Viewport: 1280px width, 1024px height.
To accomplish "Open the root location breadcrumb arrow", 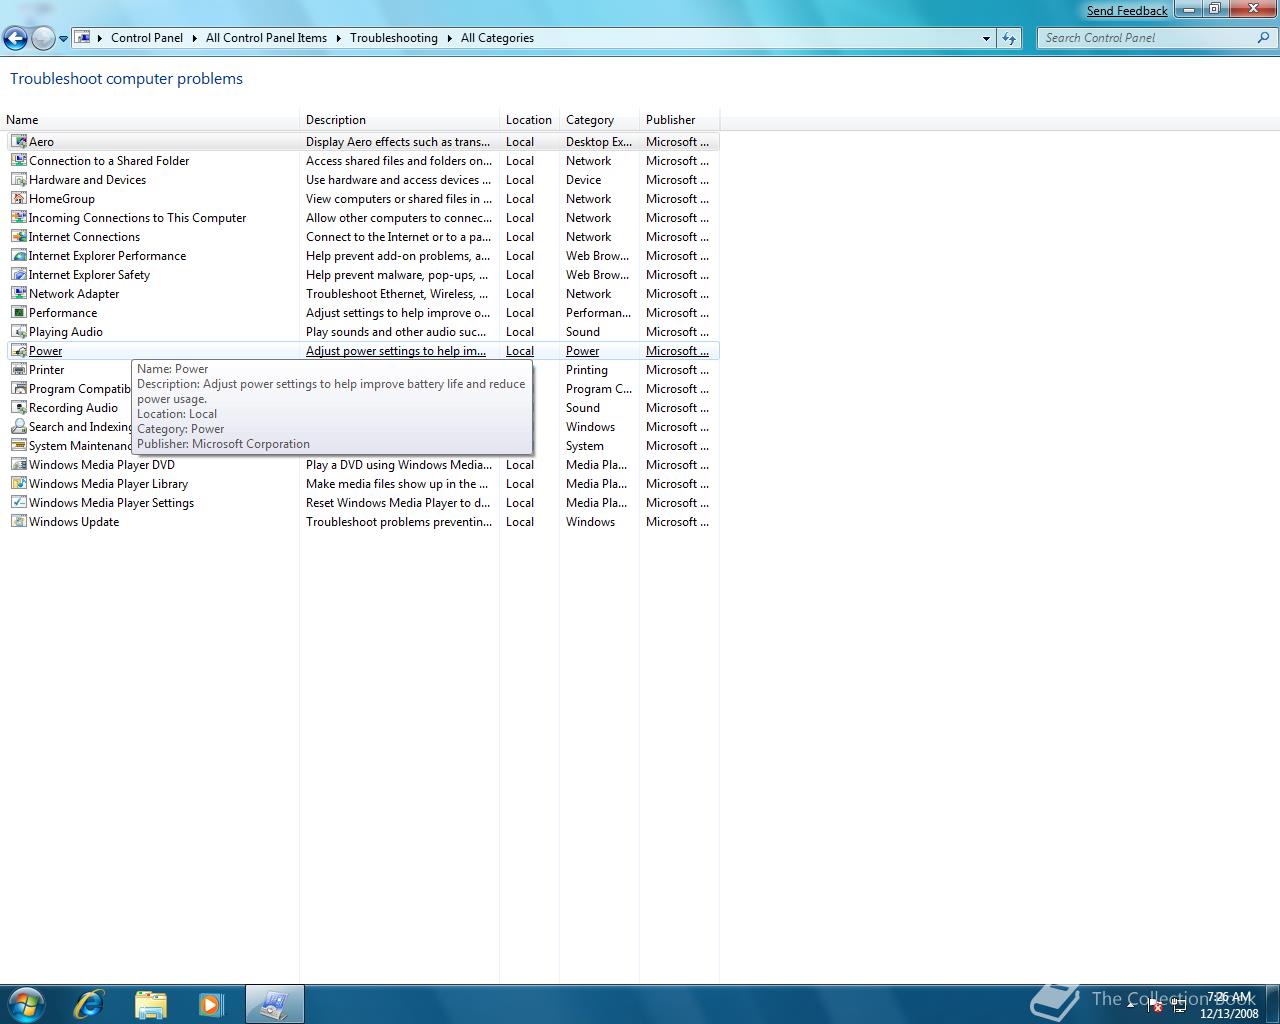I will [100, 38].
